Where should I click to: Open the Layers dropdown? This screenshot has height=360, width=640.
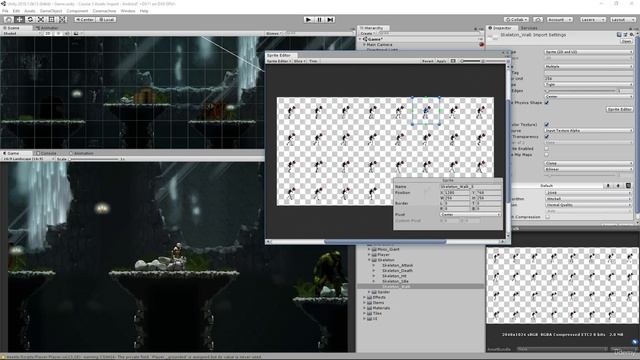point(592,19)
